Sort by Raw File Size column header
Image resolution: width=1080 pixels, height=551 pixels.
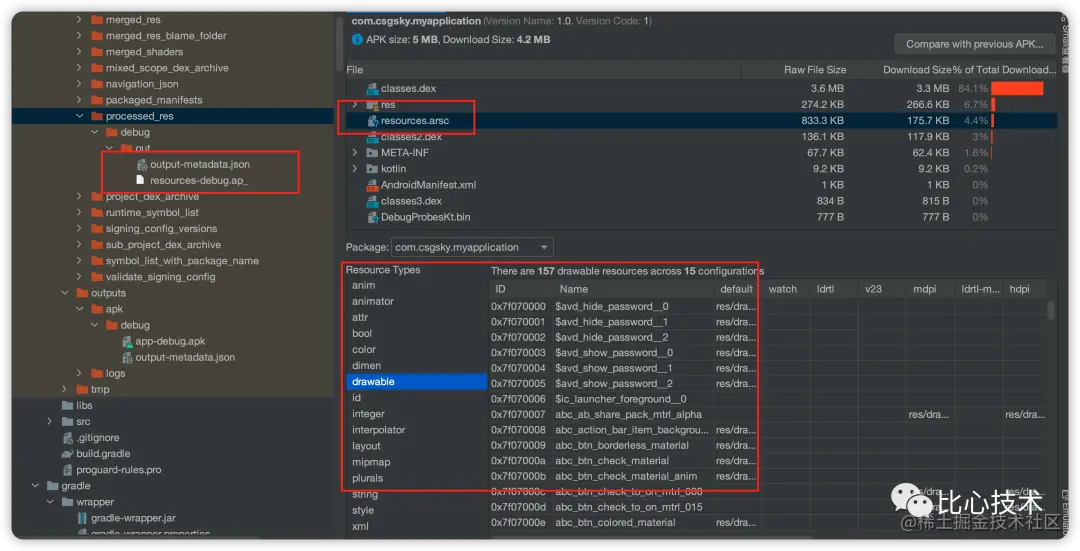[815, 70]
